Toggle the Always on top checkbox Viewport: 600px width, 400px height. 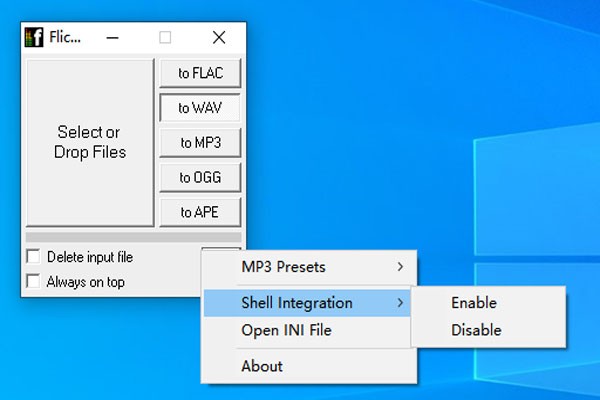33,281
